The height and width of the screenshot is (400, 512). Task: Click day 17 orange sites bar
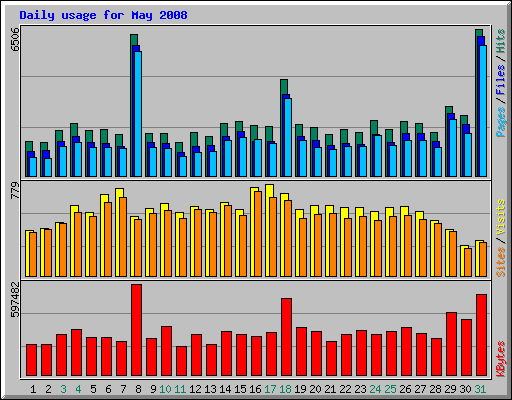[x=273, y=237]
